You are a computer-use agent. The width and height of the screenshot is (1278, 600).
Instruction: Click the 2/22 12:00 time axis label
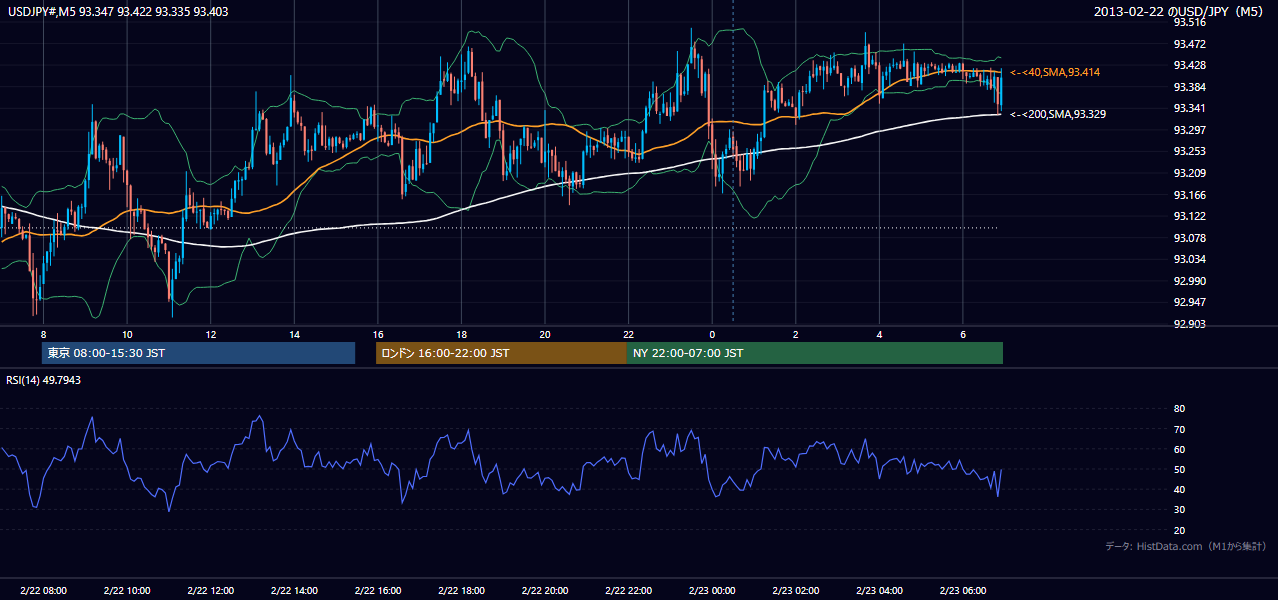pyautogui.click(x=210, y=590)
